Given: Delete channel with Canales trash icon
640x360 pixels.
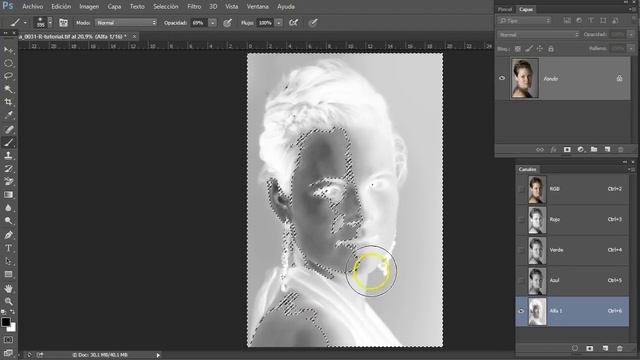Looking at the screenshot, I should [620, 348].
